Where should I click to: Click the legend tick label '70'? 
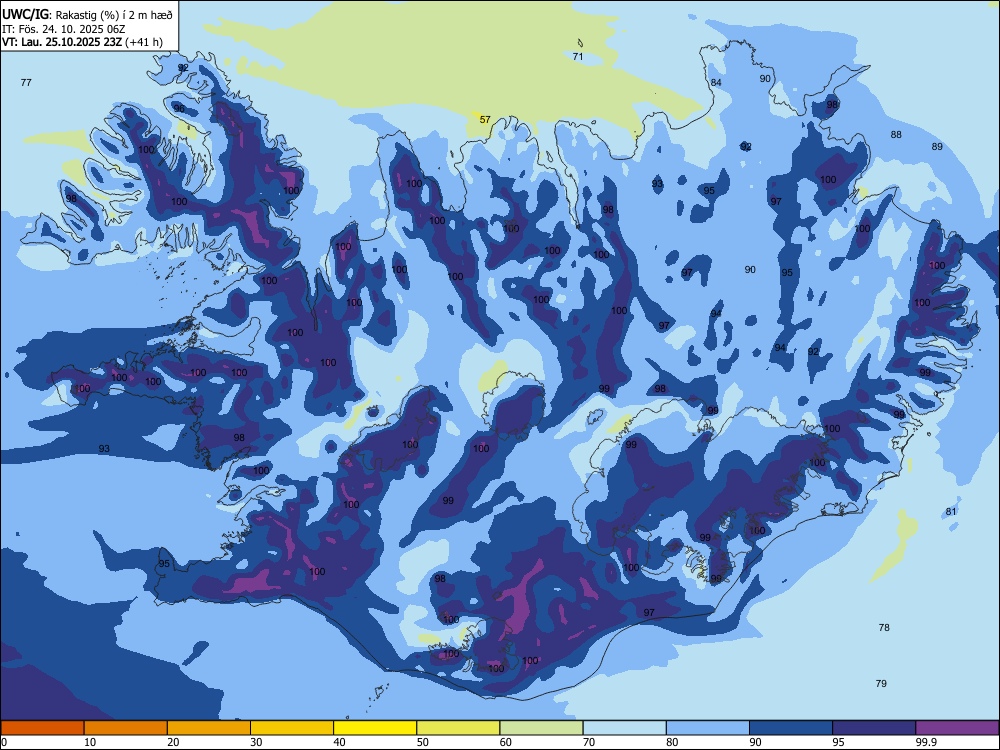coord(589,742)
